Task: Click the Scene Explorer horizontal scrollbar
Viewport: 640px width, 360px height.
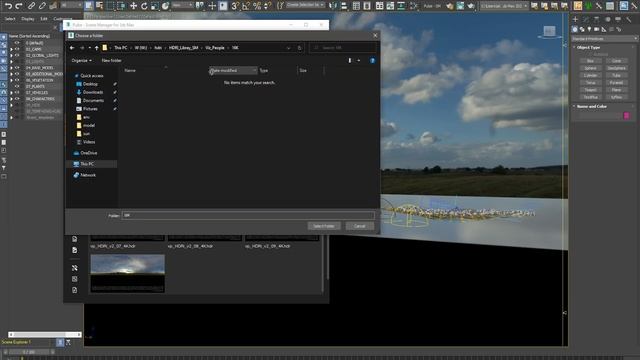Action: coord(44,334)
